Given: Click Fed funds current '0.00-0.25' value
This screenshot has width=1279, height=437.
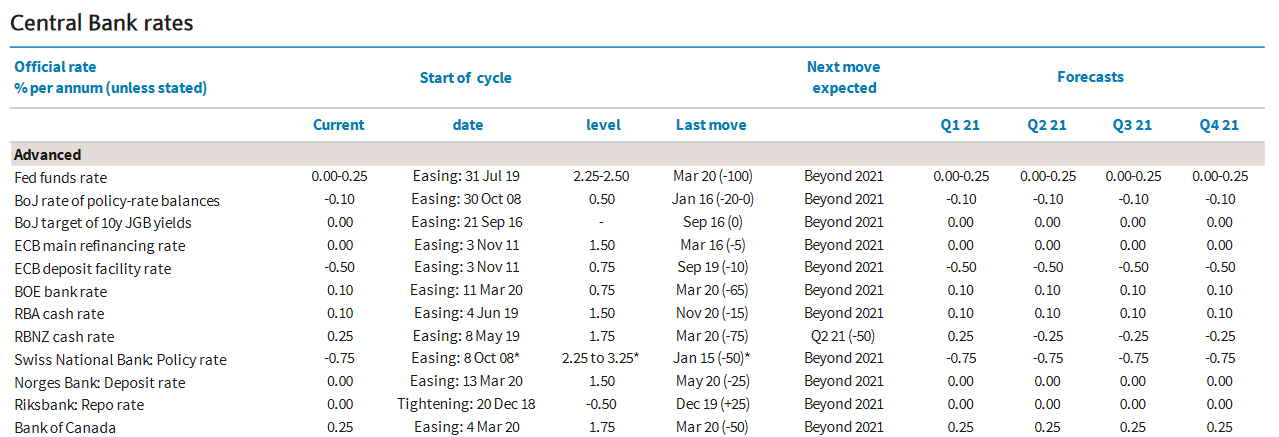Looking at the screenshot, I should [x=339, y=176].
